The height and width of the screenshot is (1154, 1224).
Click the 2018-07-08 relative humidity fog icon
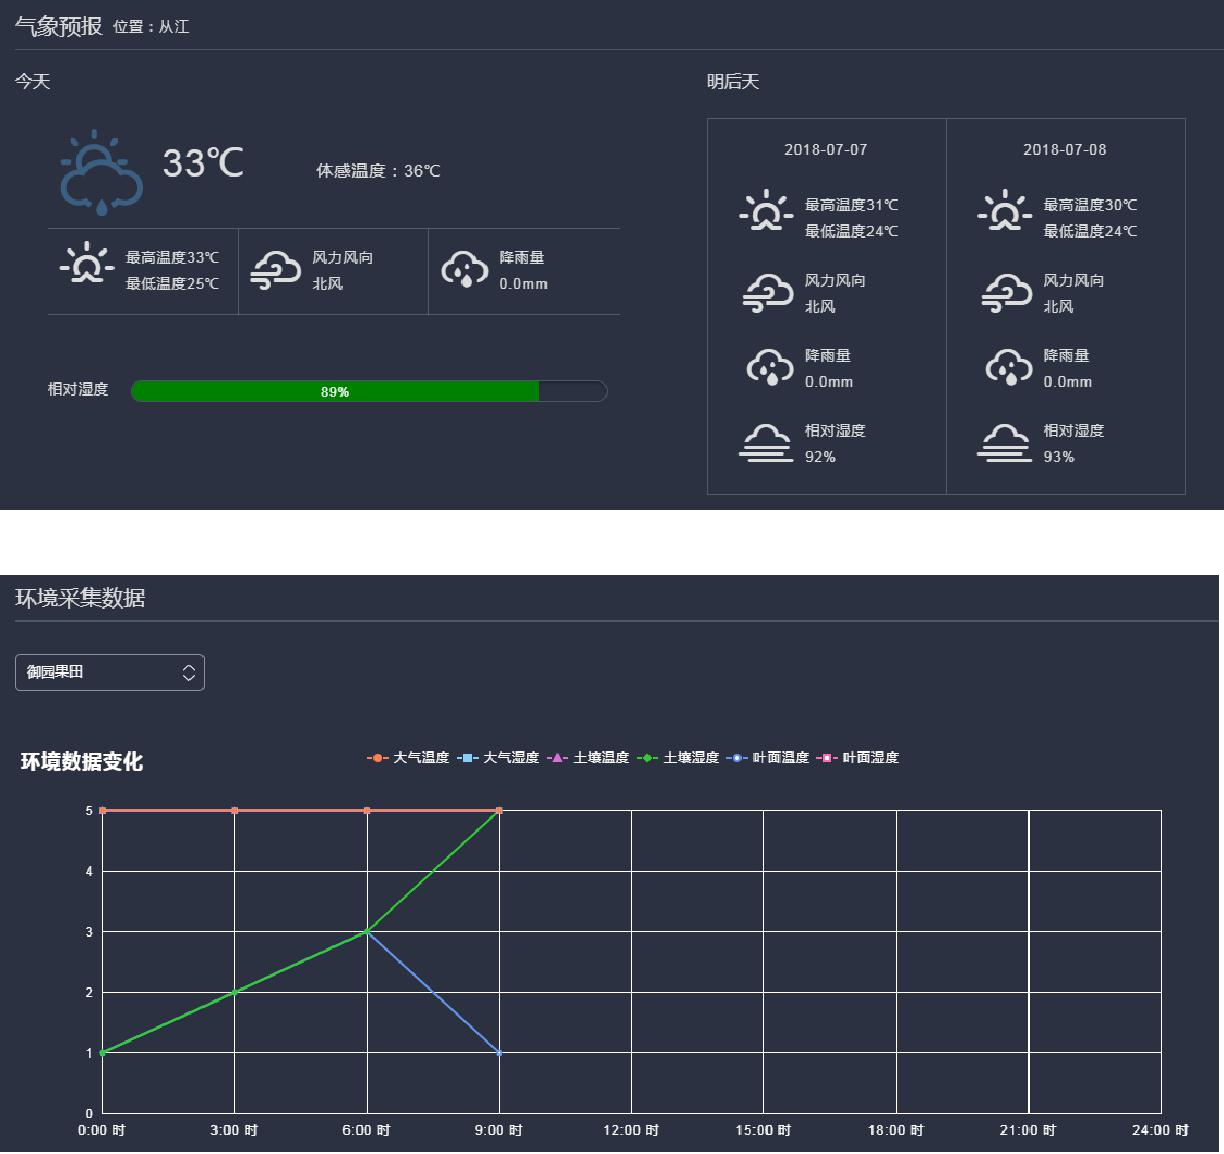[x=1004, y=443]
